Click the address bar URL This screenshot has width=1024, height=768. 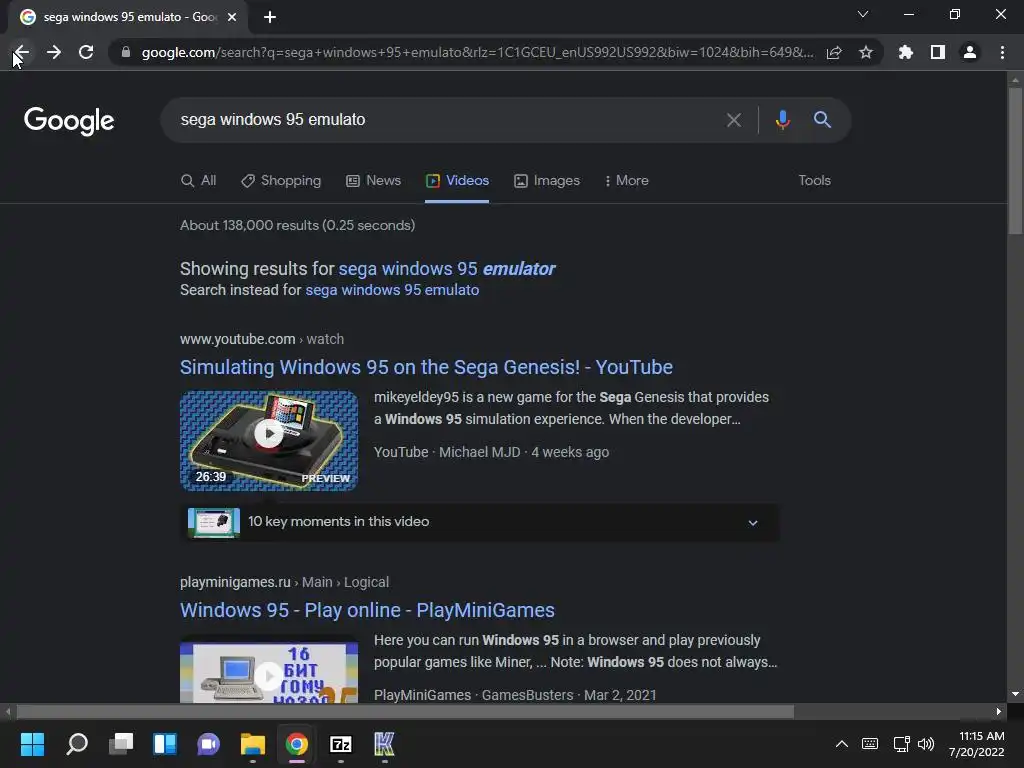[478, 52]
